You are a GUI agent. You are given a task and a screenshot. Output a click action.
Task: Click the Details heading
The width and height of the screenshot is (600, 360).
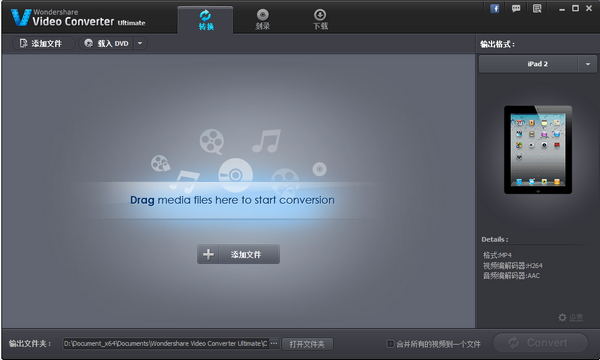[495, 239]
